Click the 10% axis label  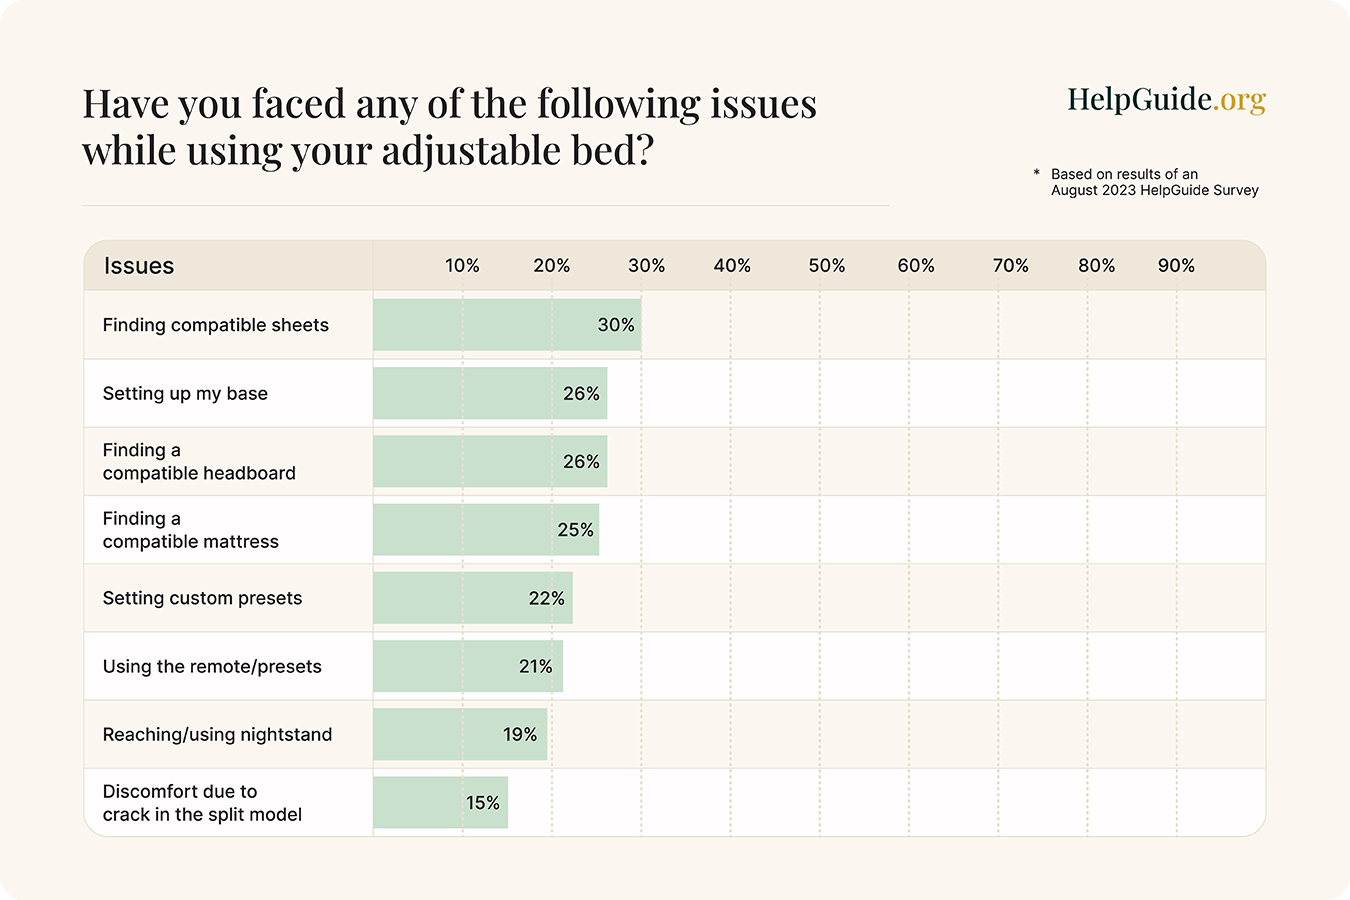pyautogui.click(x=462, y=266)
